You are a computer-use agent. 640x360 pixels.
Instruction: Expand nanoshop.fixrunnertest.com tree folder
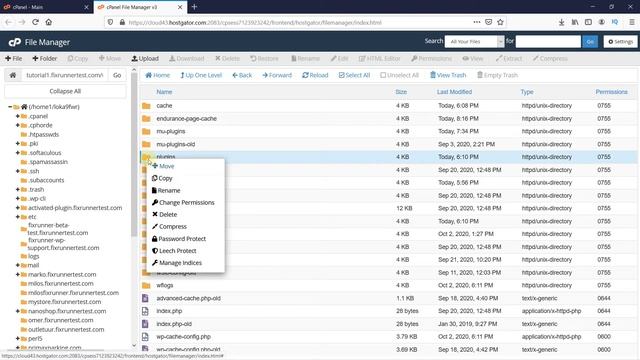(18, 311)
